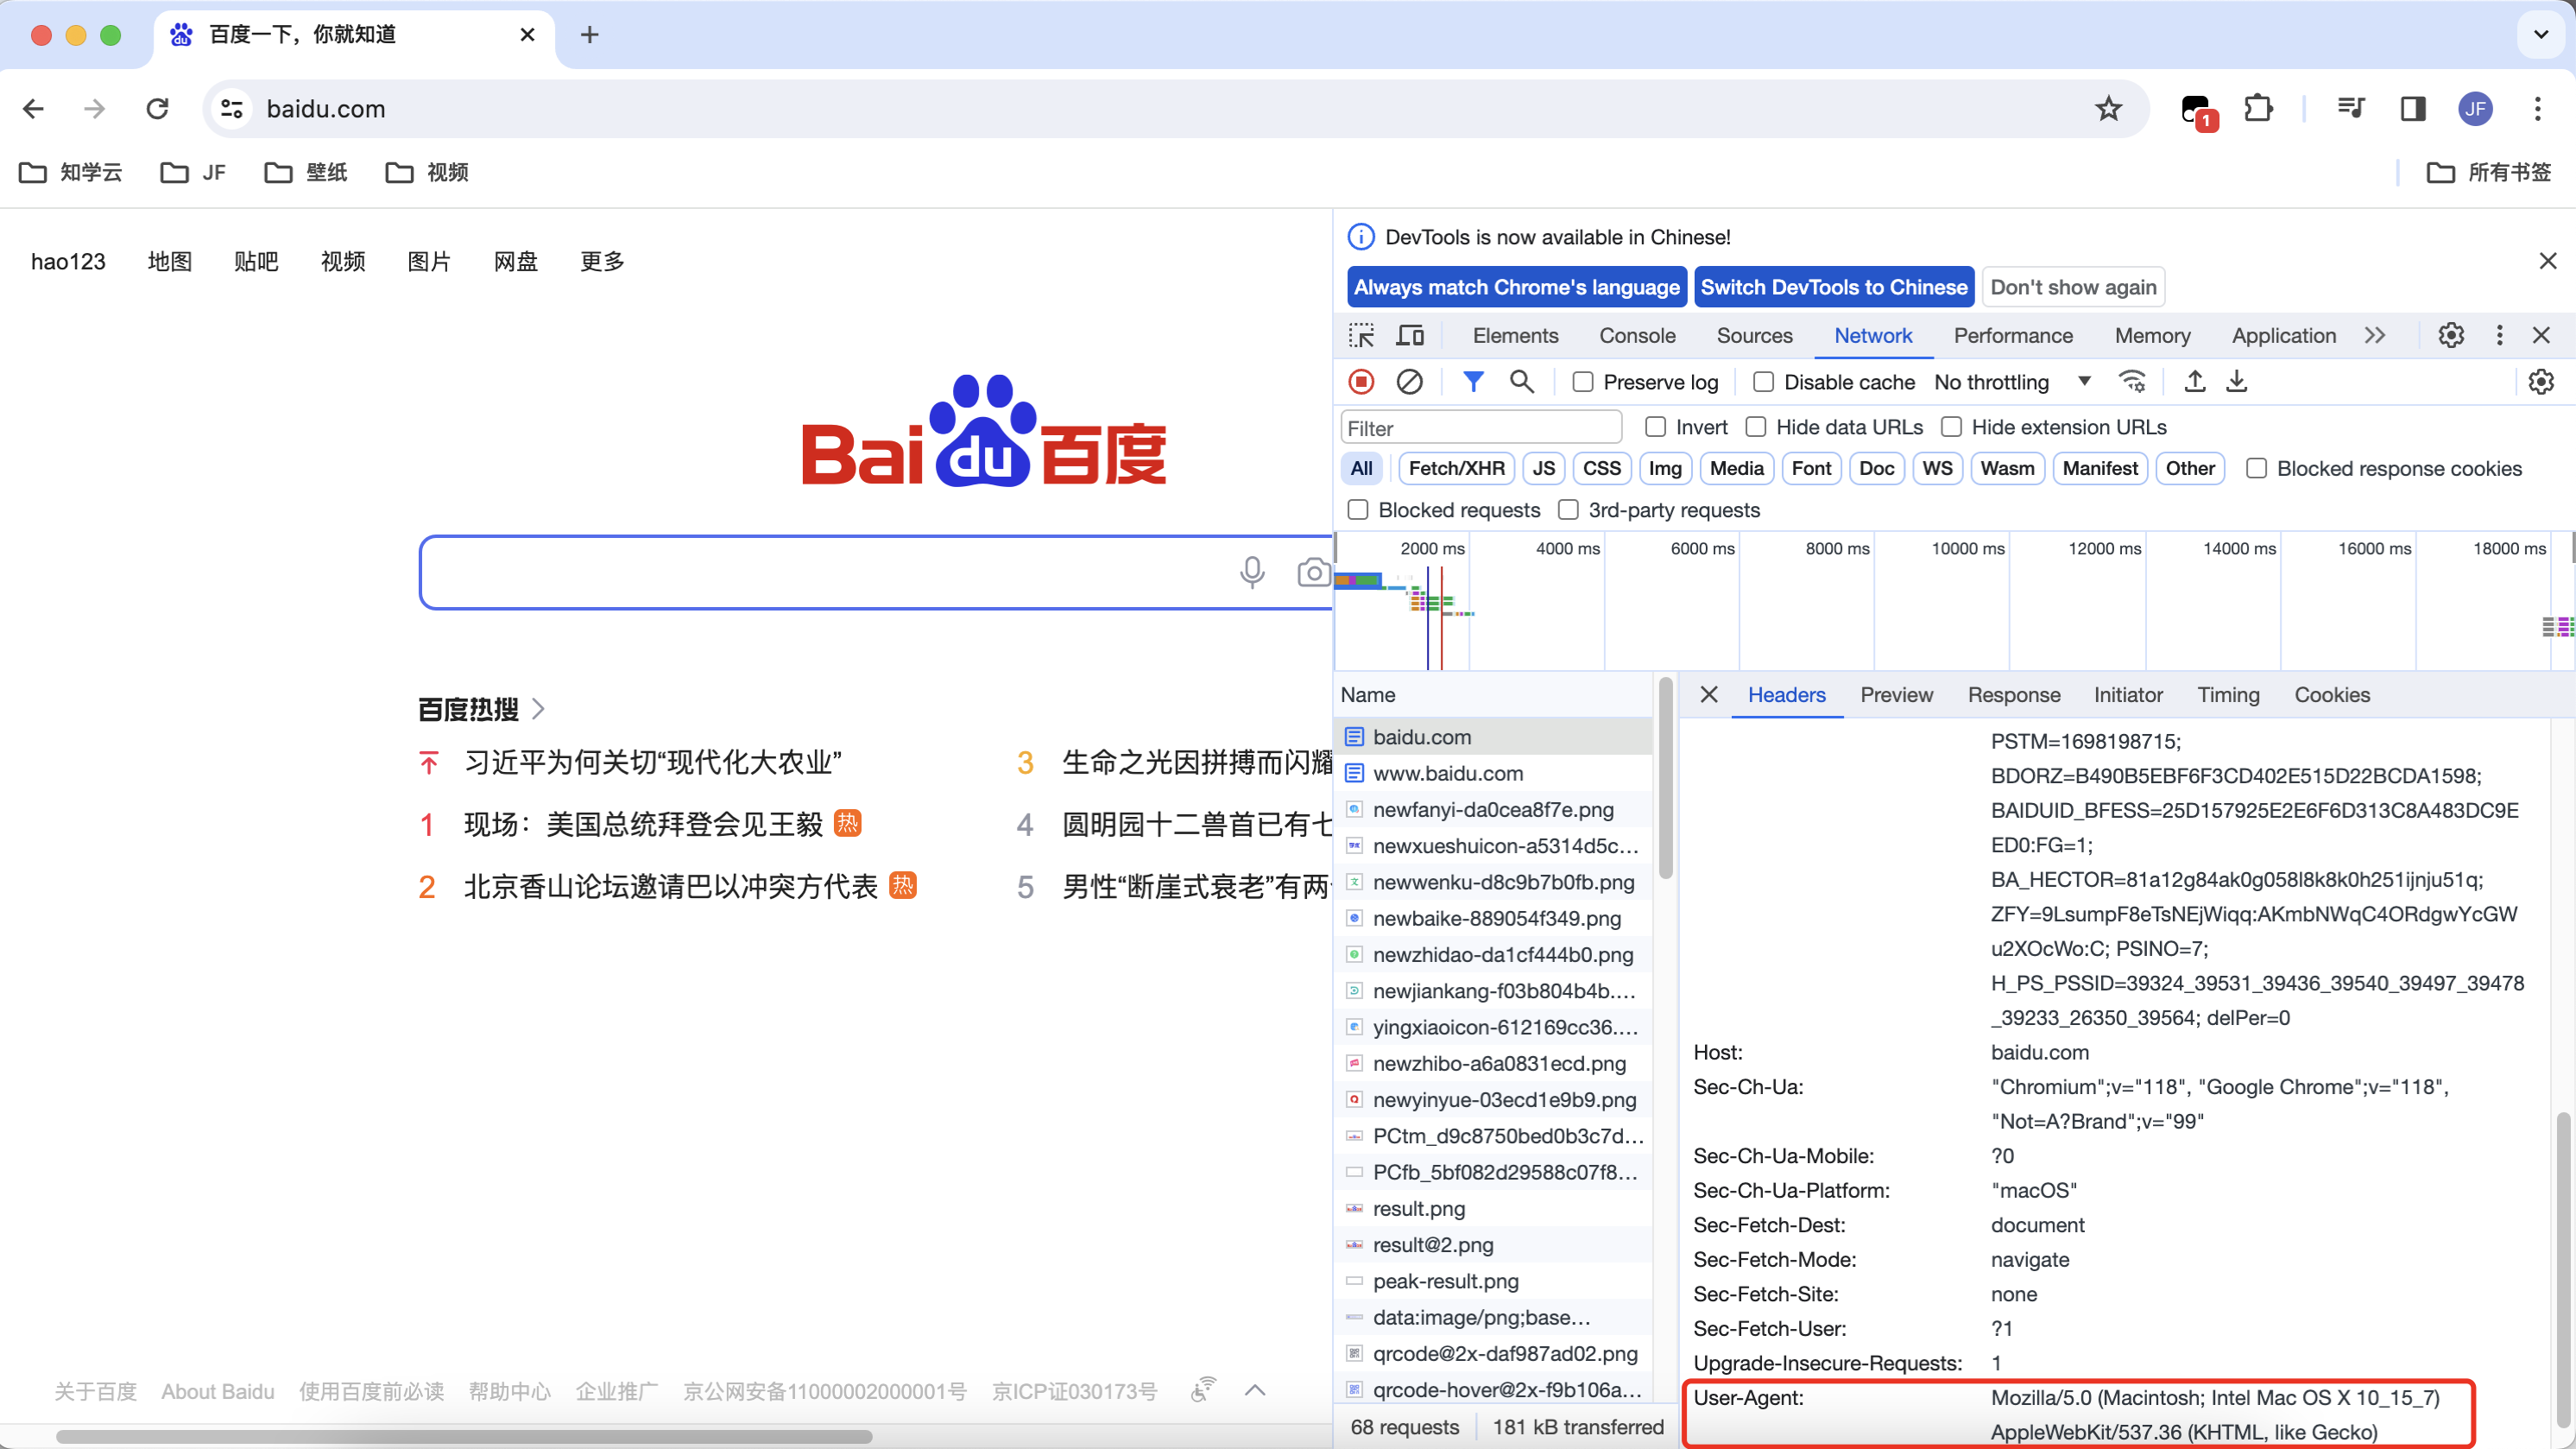This screenshot has height=1449, width=2576.
Task: Open the 视频 bookmark folder
Action: point(427,172)
